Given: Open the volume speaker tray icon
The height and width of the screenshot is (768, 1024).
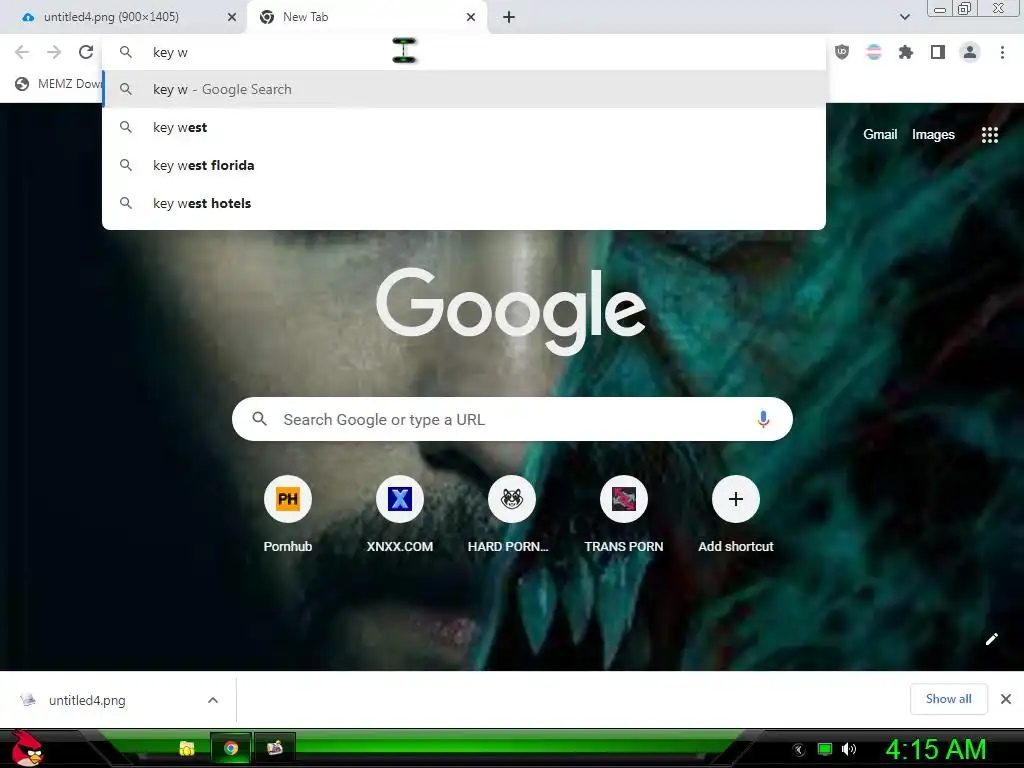Looking at the screenshot, I should tap(849, 749).
